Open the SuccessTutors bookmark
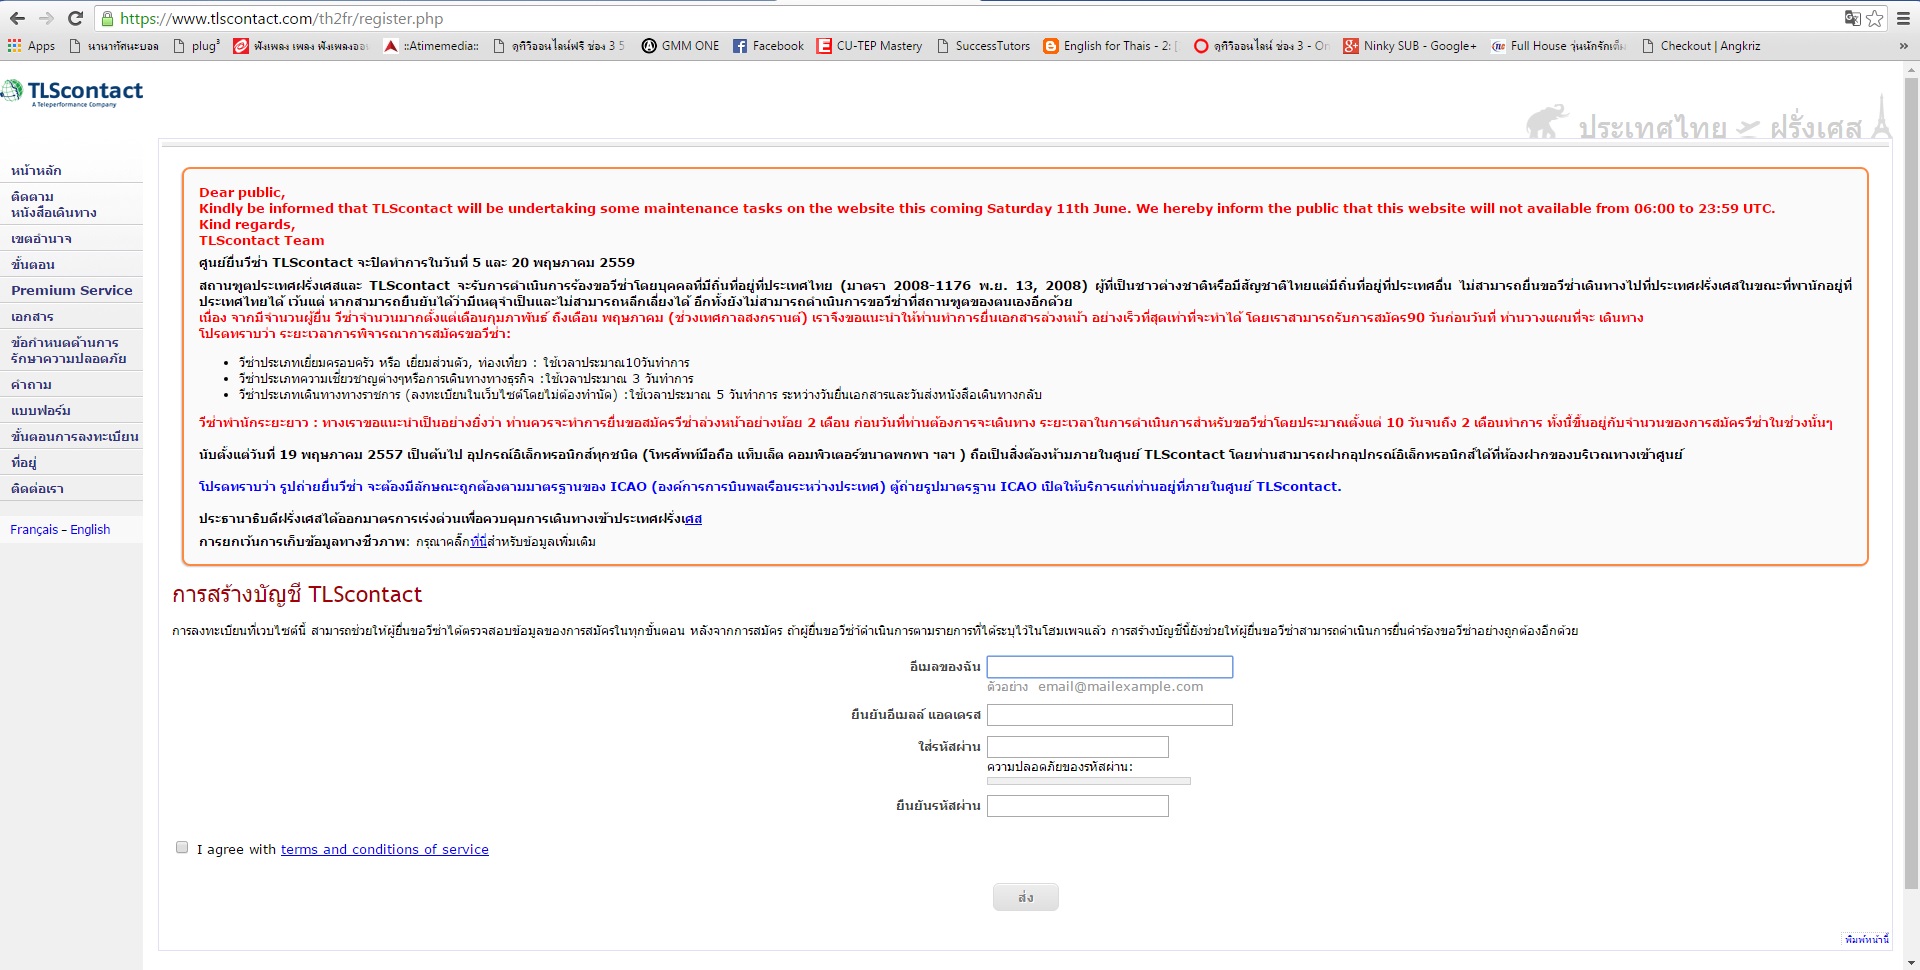 pos(983,46)
